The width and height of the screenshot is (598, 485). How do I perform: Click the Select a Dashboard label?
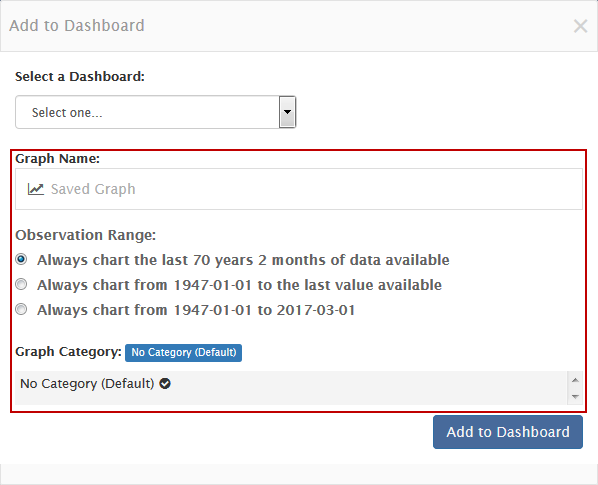80,77
